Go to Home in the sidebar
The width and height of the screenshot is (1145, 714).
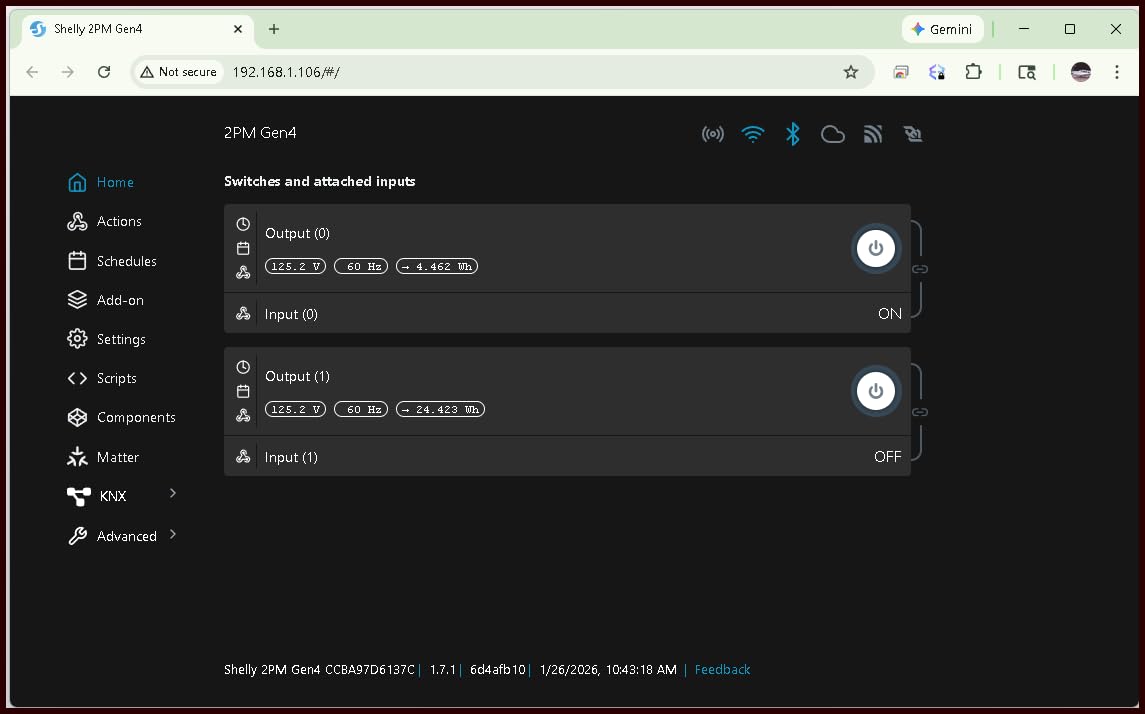click(x=101, y=183)
